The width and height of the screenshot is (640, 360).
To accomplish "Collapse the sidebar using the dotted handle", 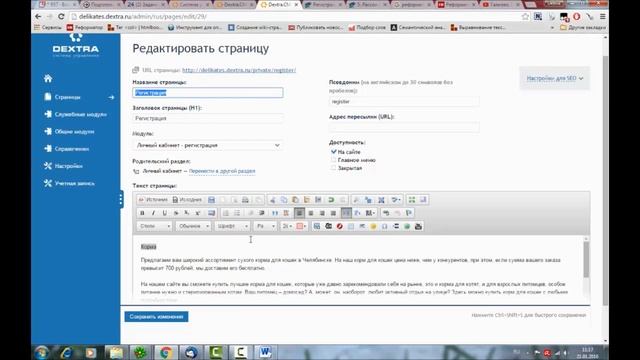I will (121, 199).
